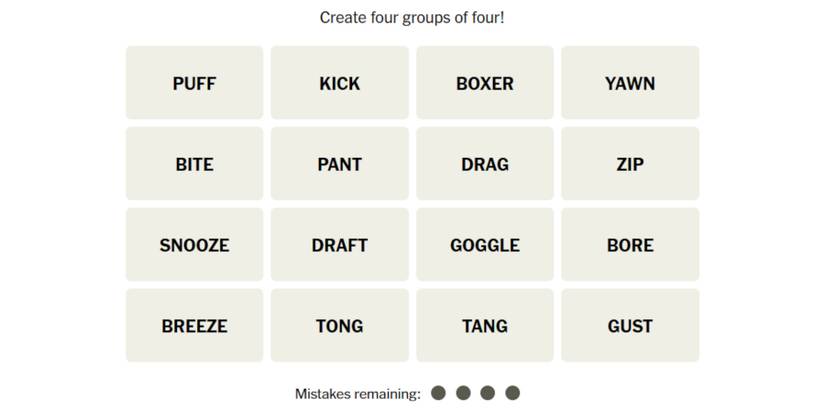
Task: Click the 'Create four groups of four!' heading
Action: tap(412, 17)
